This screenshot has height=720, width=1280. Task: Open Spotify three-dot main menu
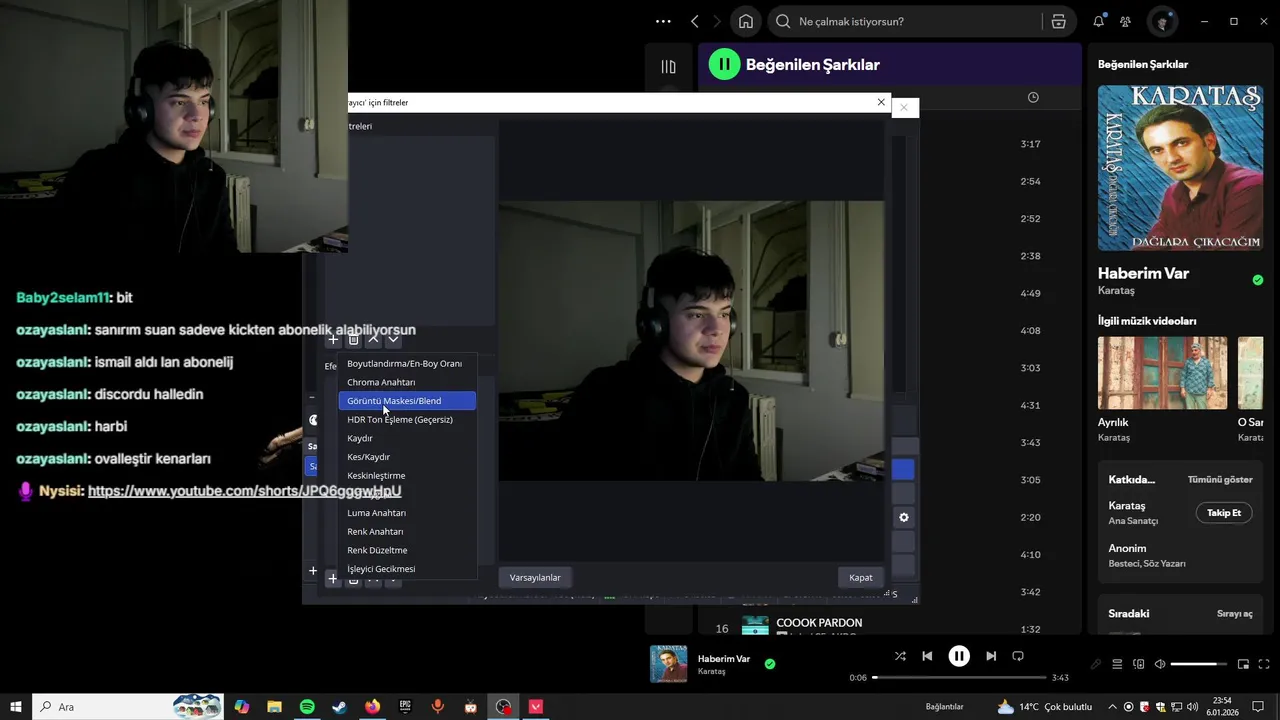tap(663, 21)
